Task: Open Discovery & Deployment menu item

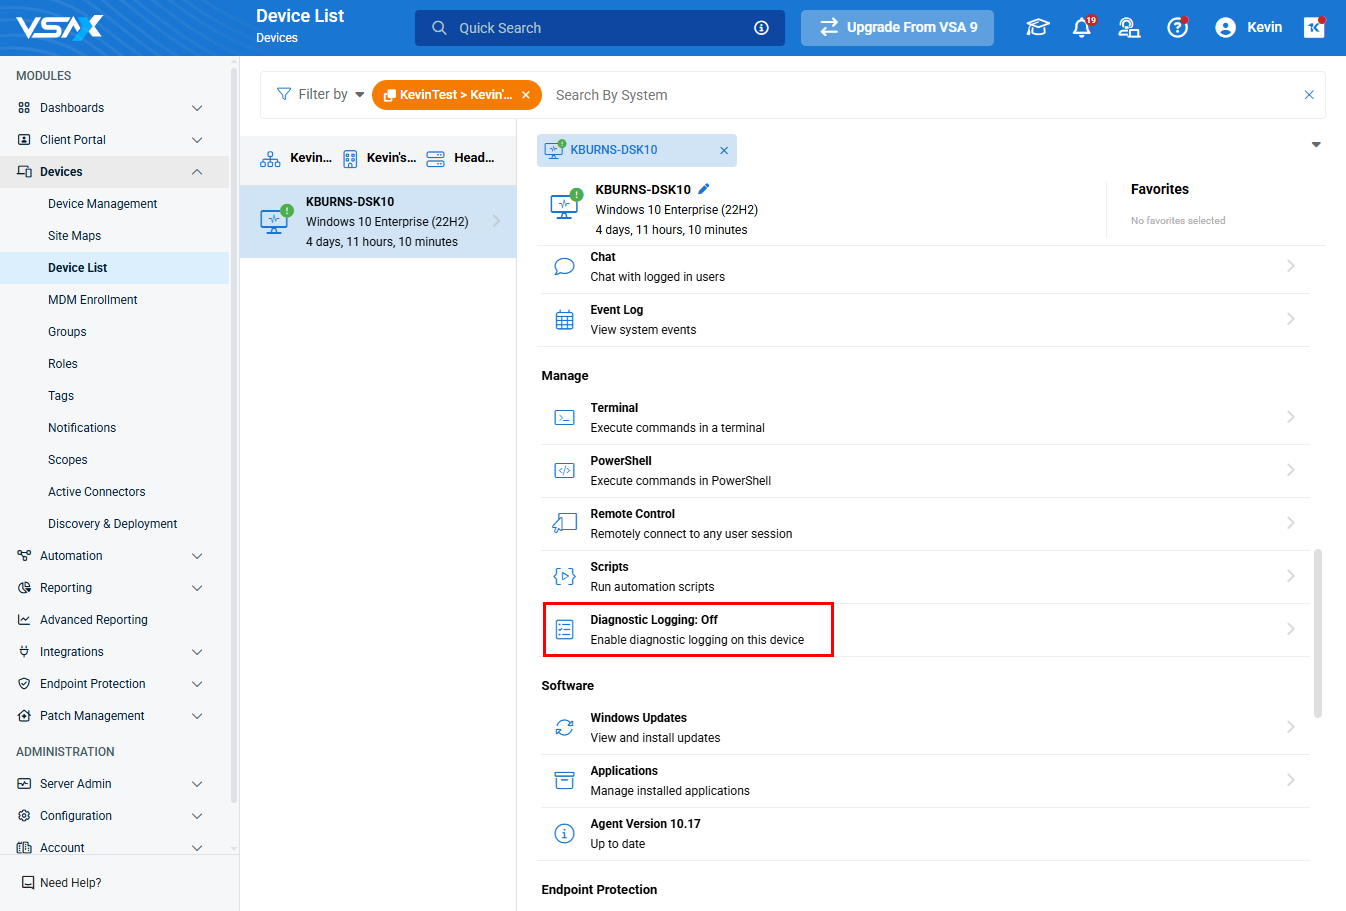Action: point(113,524)
